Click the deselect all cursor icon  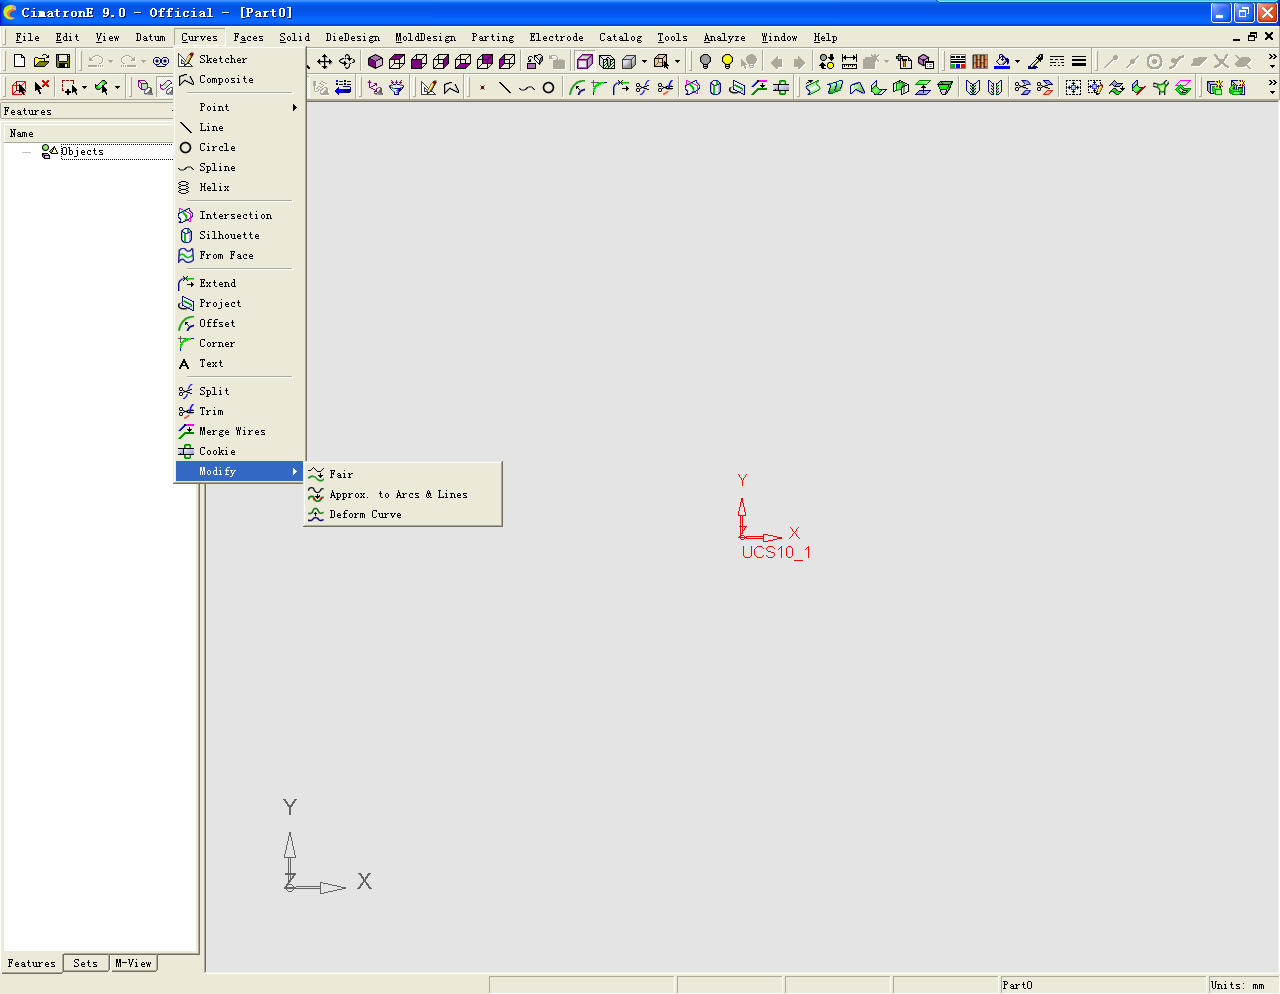(41, 88)
